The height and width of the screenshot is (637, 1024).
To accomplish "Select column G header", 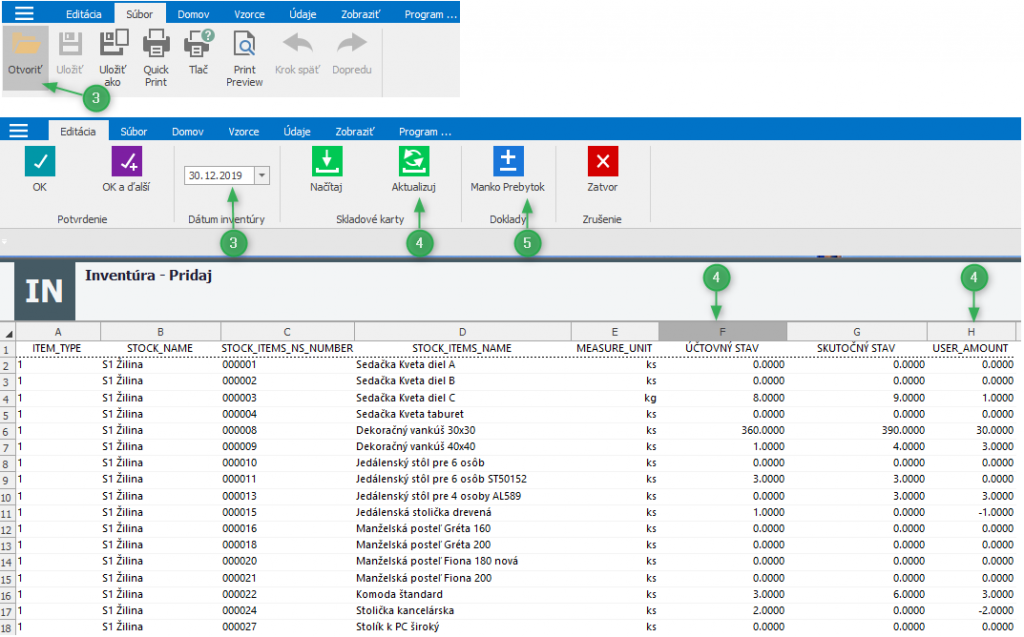I will [x=857, y=331].
